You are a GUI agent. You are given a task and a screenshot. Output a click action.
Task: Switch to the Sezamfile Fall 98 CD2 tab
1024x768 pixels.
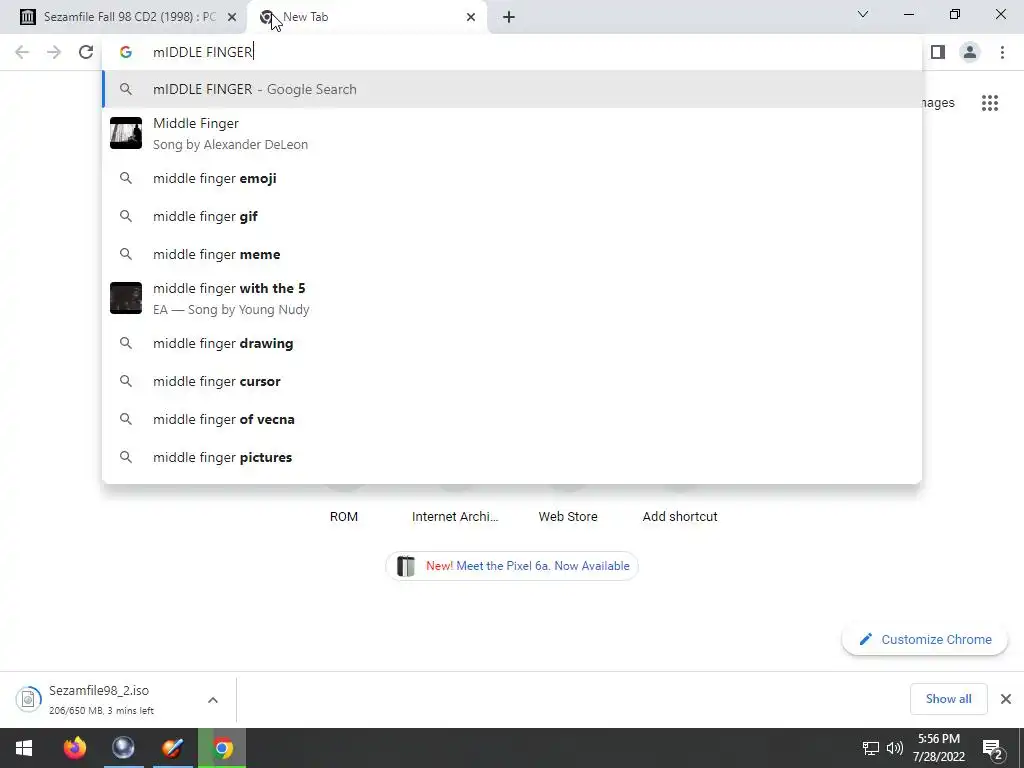(123, 17)
